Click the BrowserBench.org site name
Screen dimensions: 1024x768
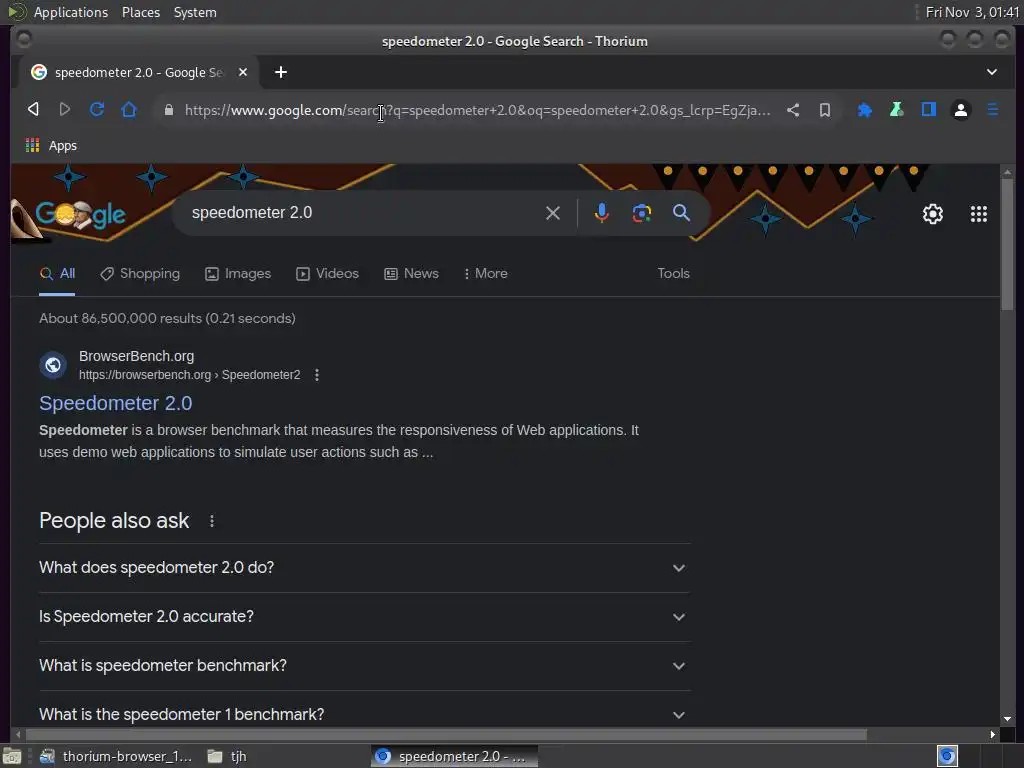pos(136,356)
